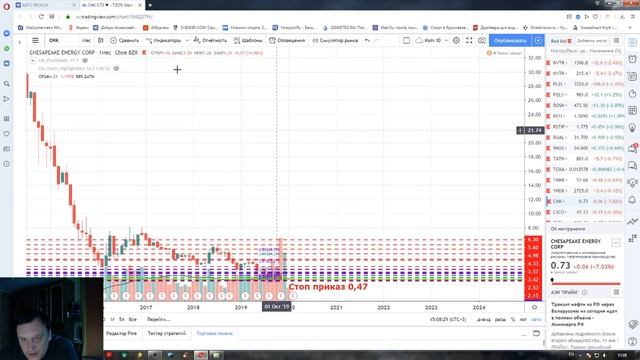Open Отчётность (Financials) menu
Image resolution: width=640 pixels, height=360 pixels.
pos(210,40)
